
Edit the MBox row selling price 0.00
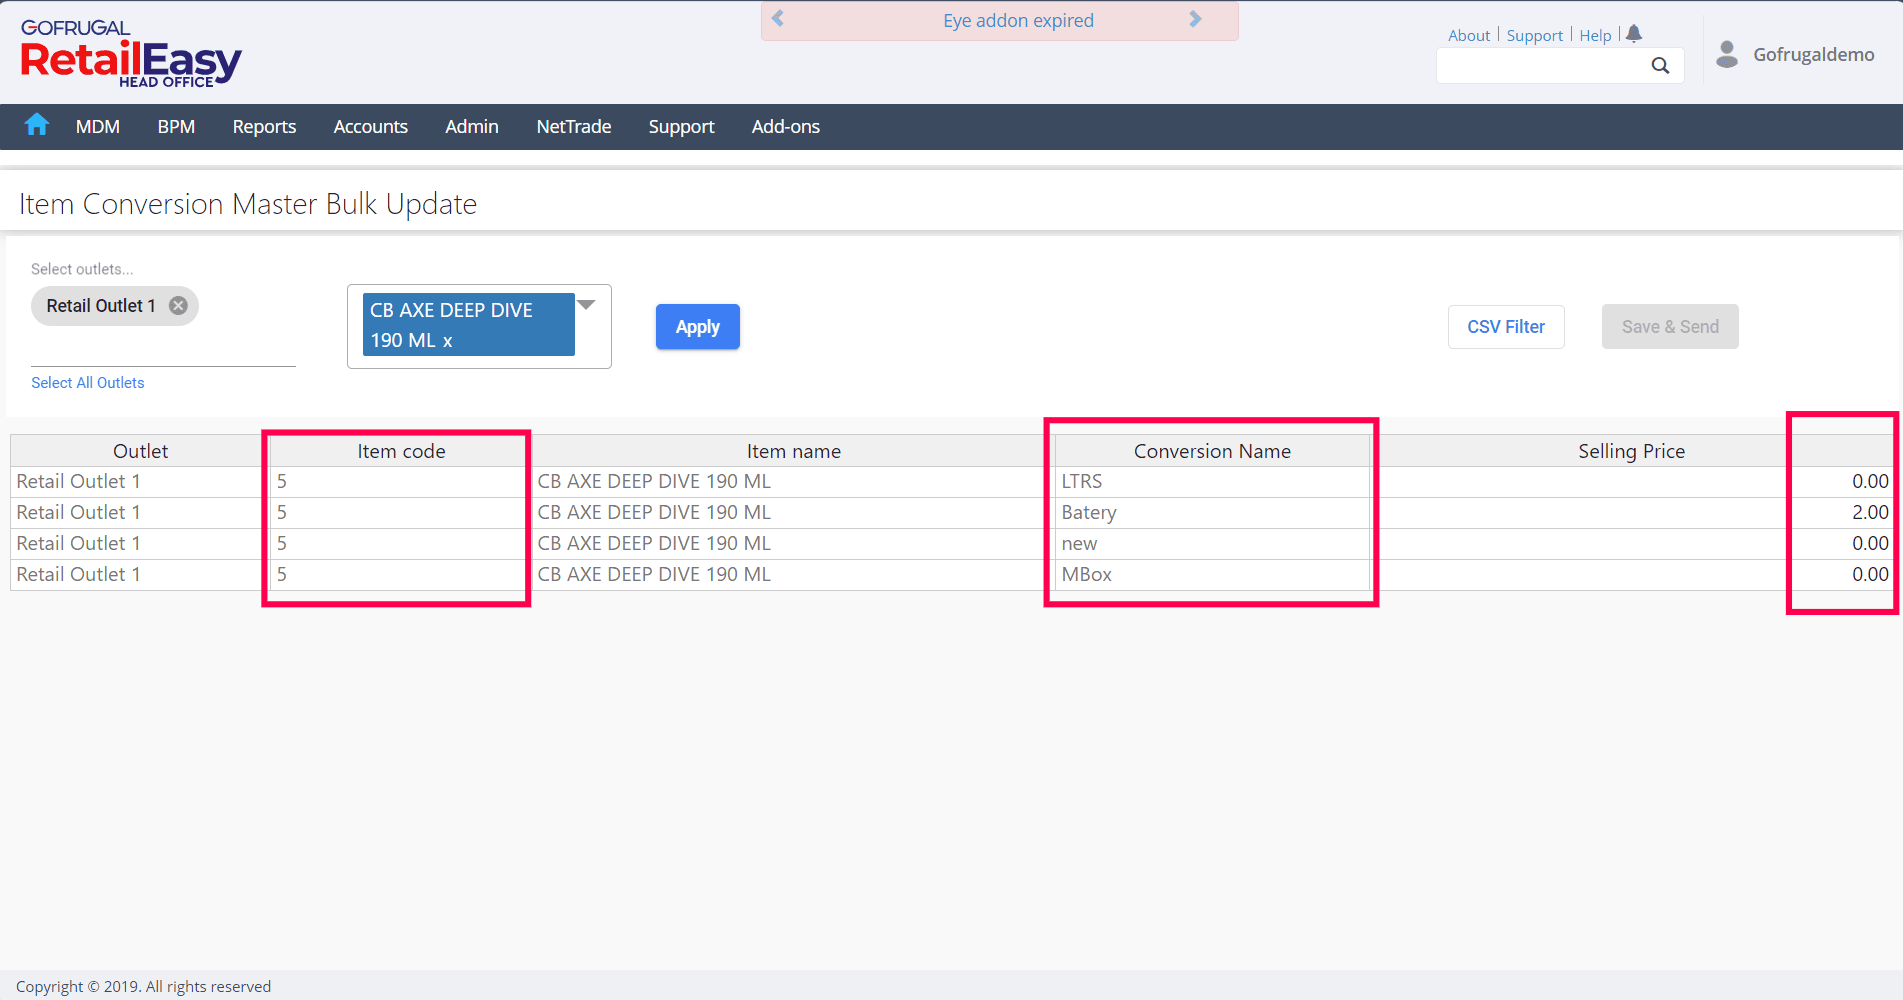(x=1631, y=575)
